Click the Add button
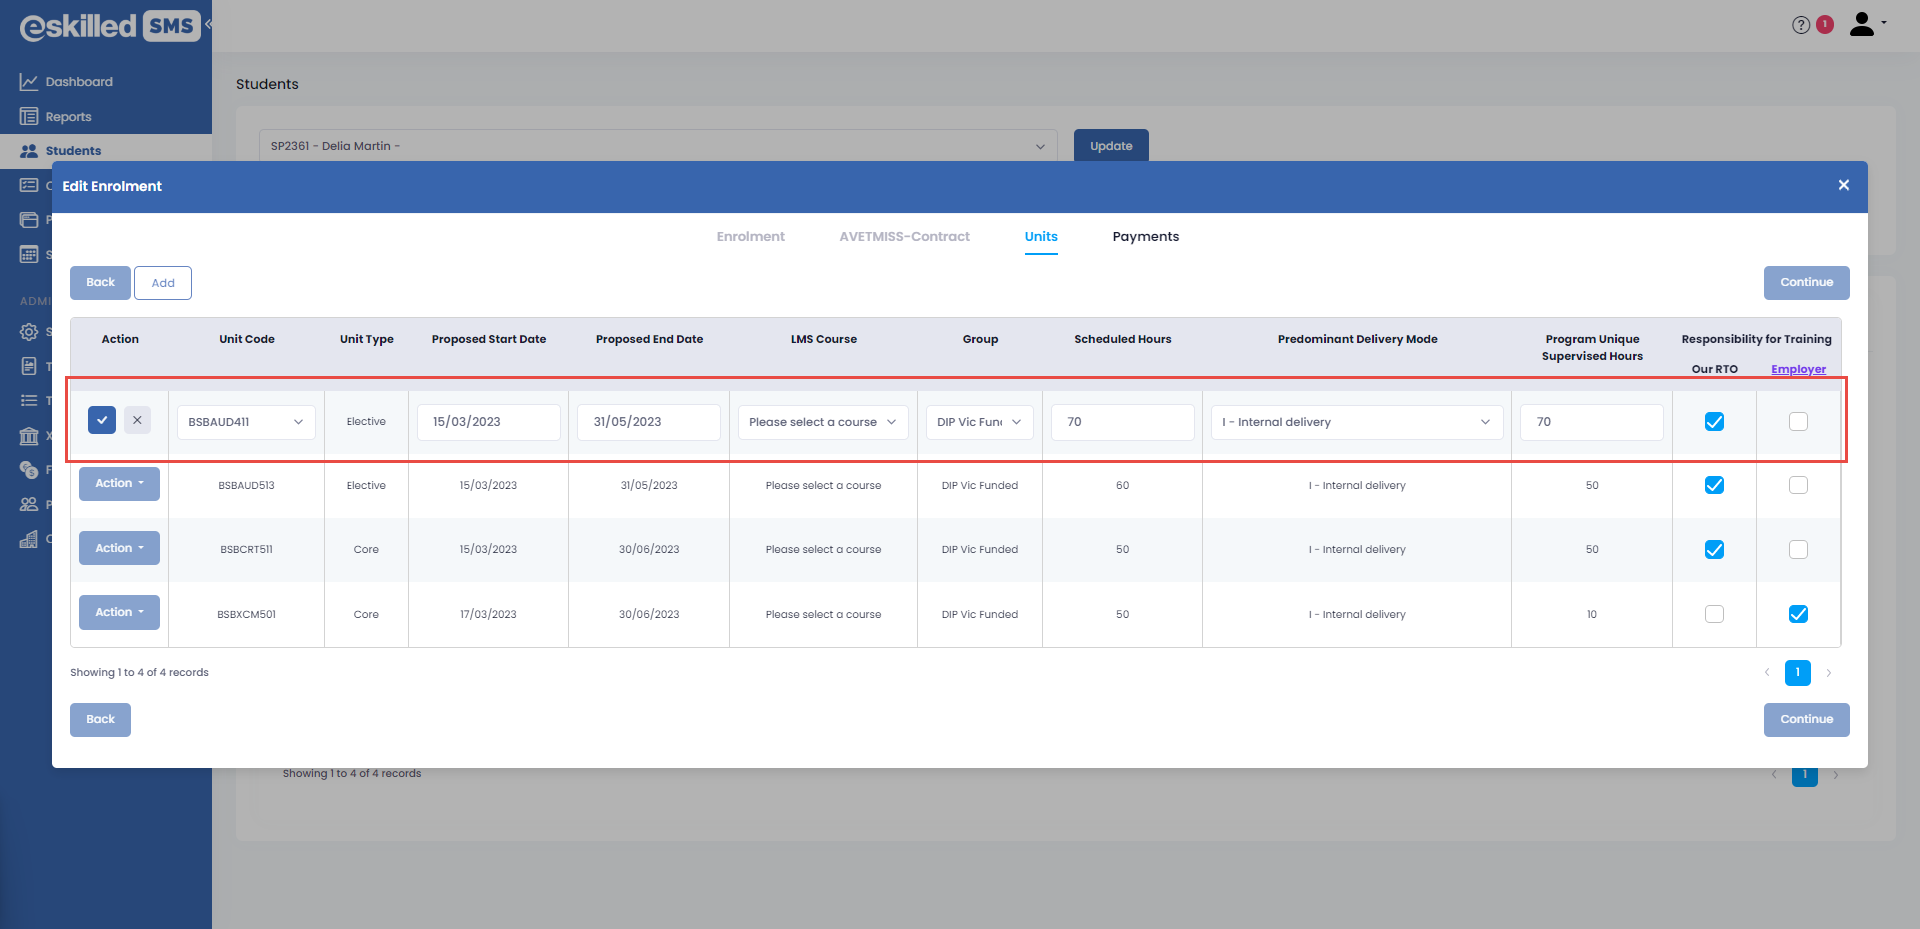 163,283
